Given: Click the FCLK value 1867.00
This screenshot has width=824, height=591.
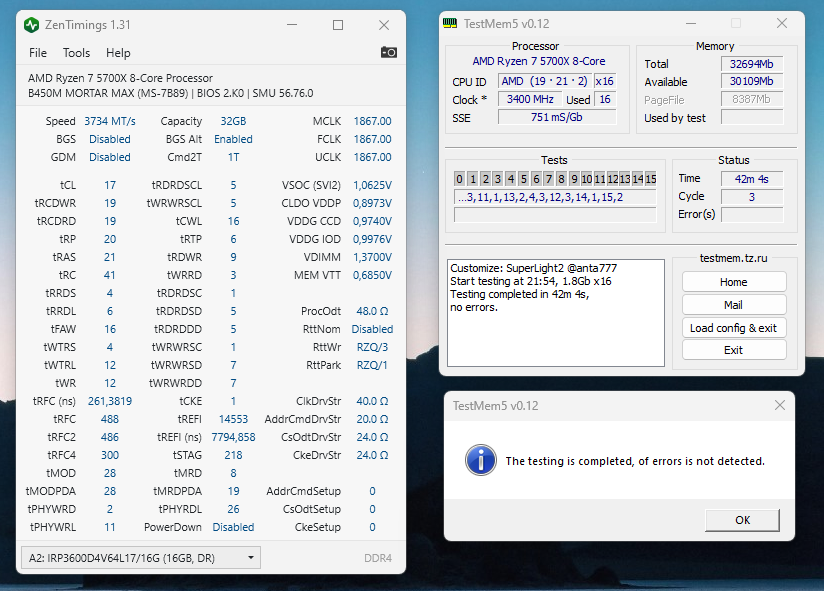Looking at the screenshot, I should coord(372,139).
